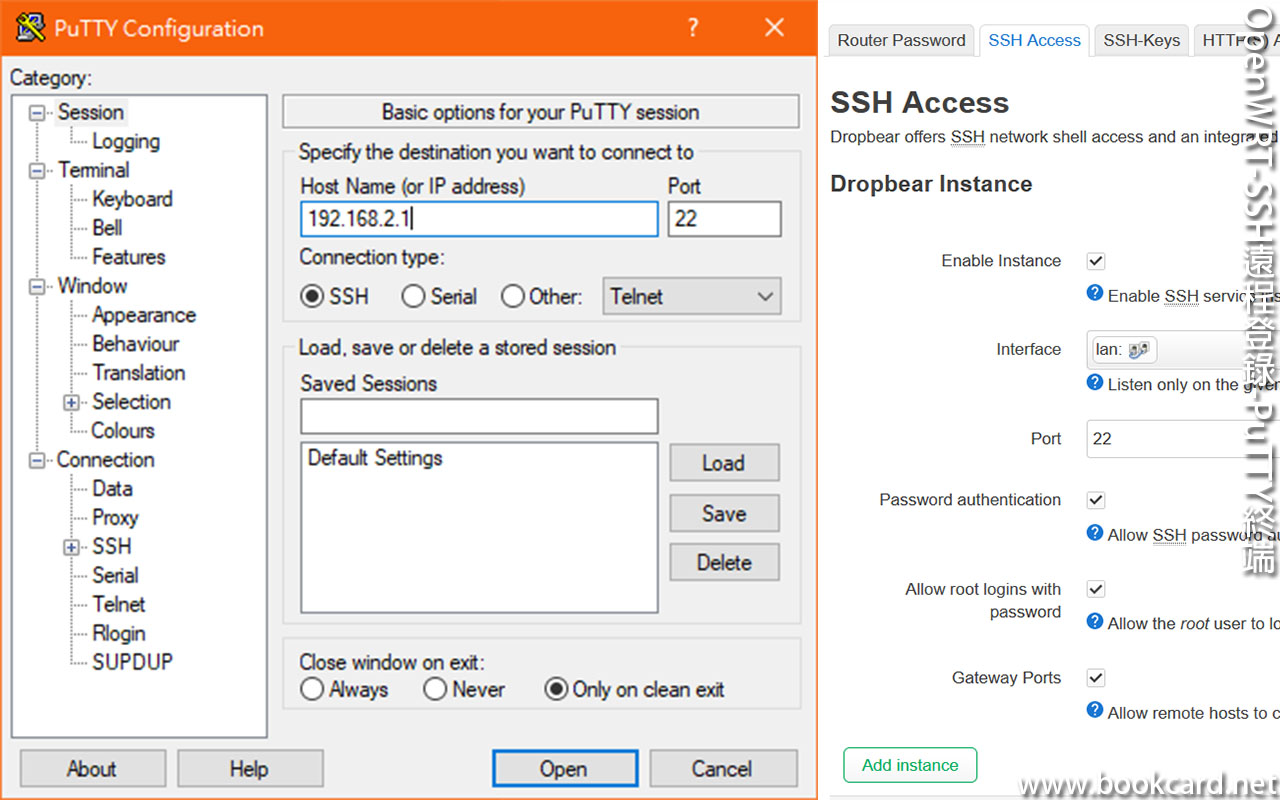Click help icon beside Allow the root user

(1095, 622)
